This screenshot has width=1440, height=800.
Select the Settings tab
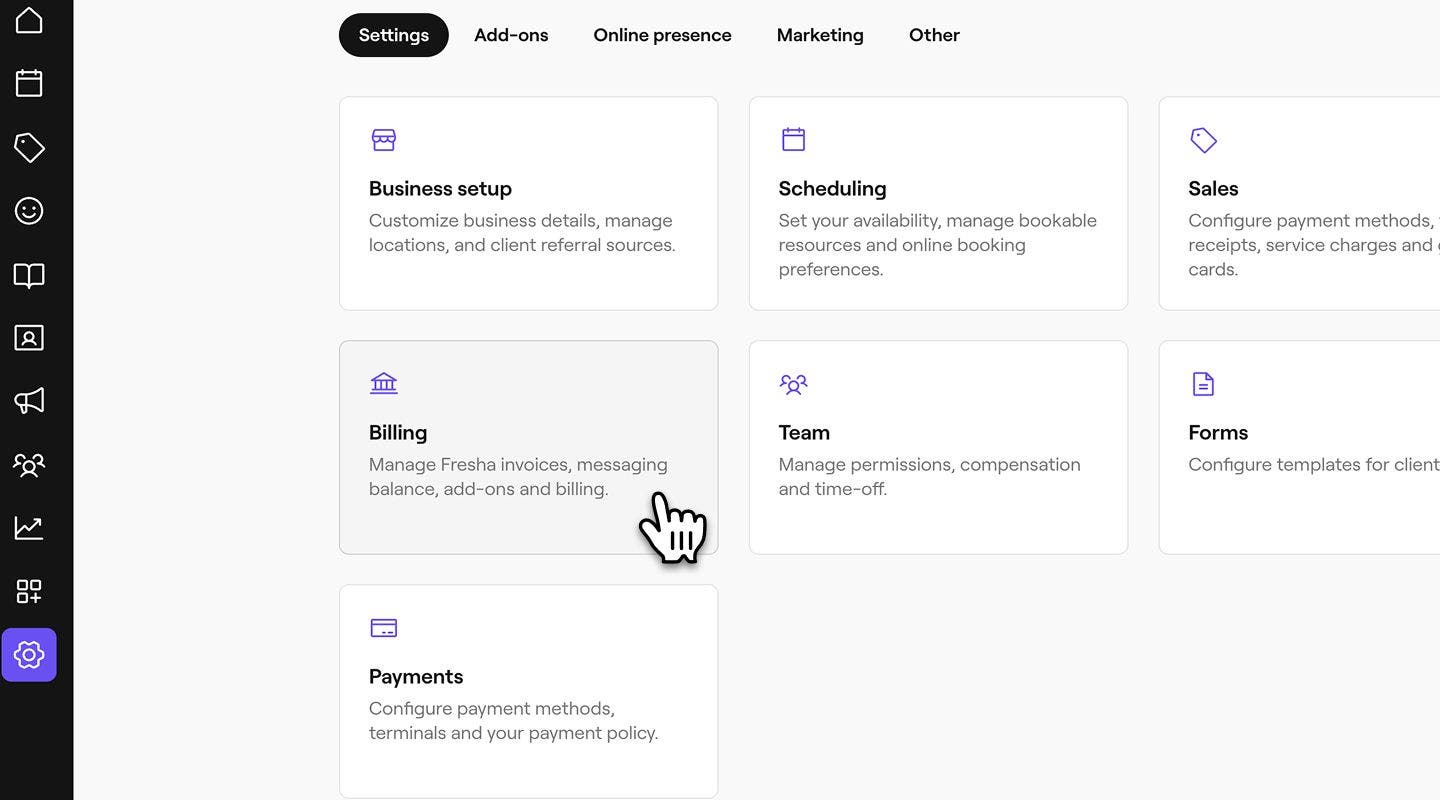pyautogui.click(x=394, y=35)
